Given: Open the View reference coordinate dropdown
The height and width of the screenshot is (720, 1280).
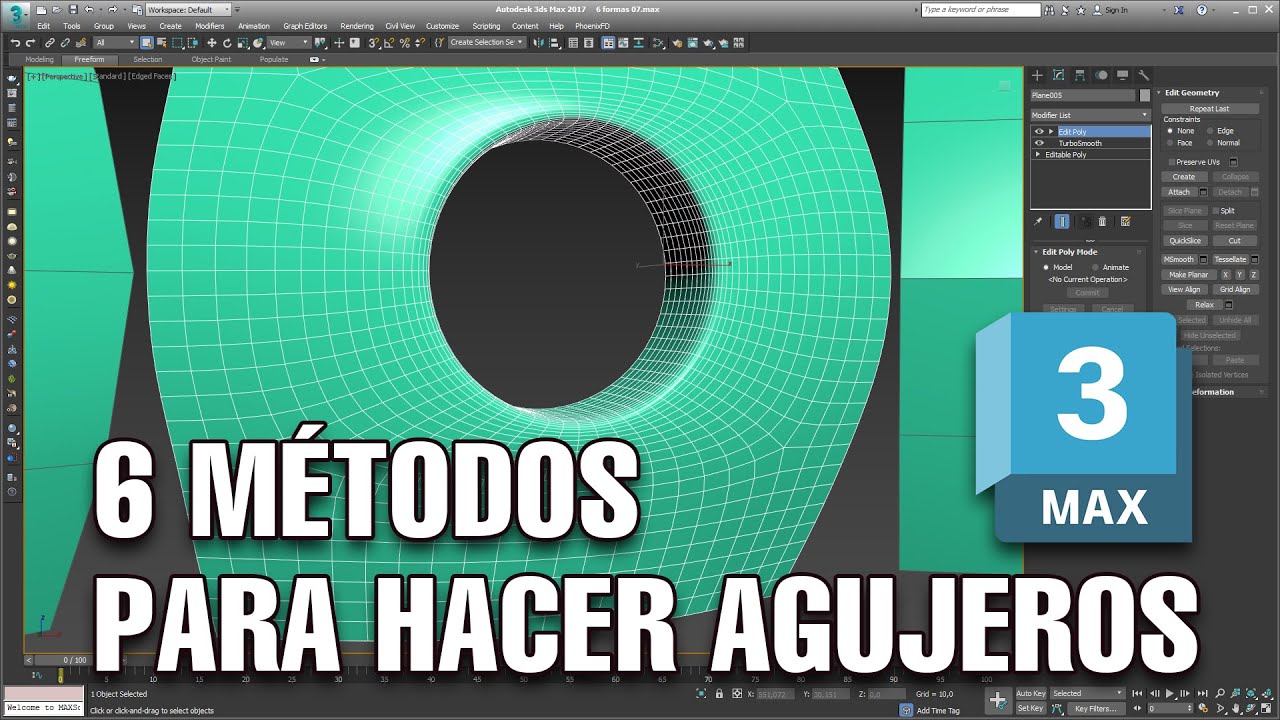Looking at the screenshot, I should coord(289,43).
